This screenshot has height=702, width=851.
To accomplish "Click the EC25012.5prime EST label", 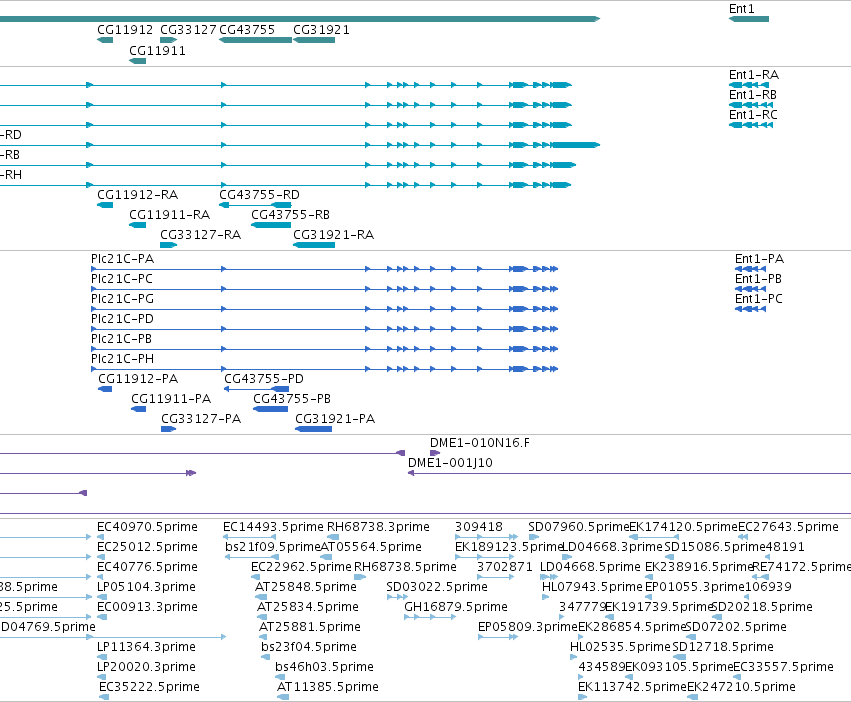I will tap(147, 547).
